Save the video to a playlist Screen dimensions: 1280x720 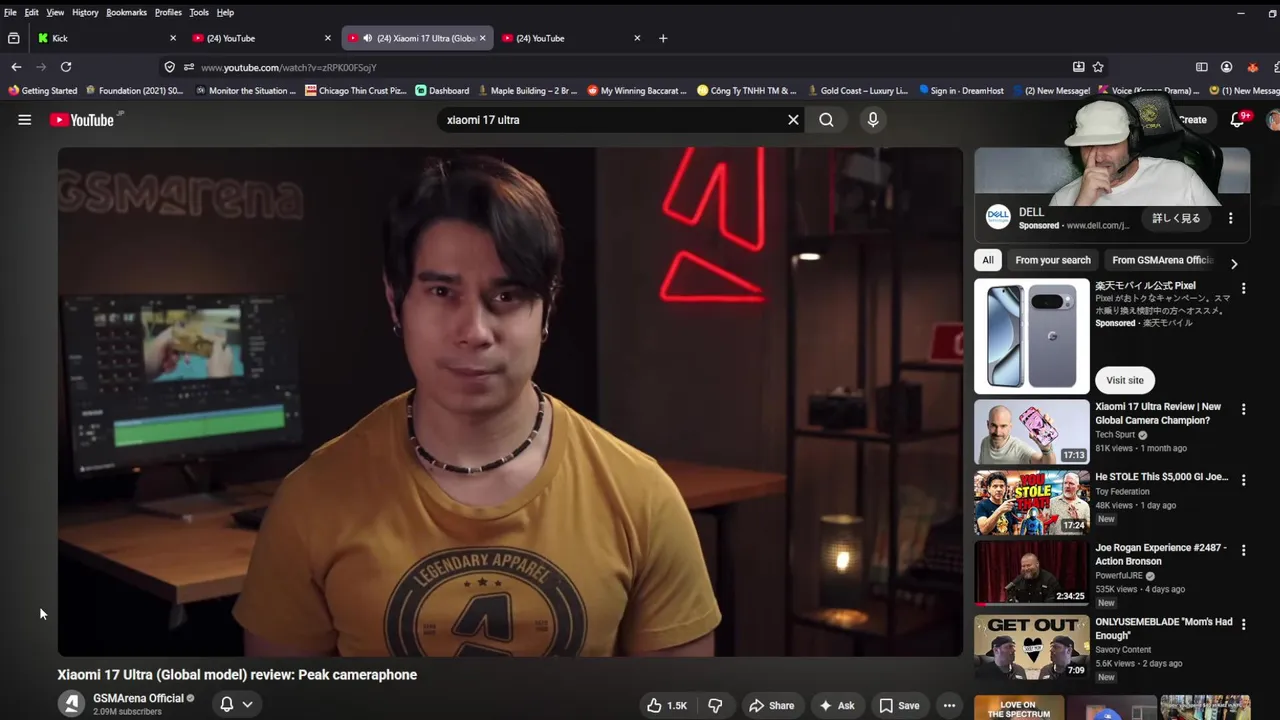[899, 705]
